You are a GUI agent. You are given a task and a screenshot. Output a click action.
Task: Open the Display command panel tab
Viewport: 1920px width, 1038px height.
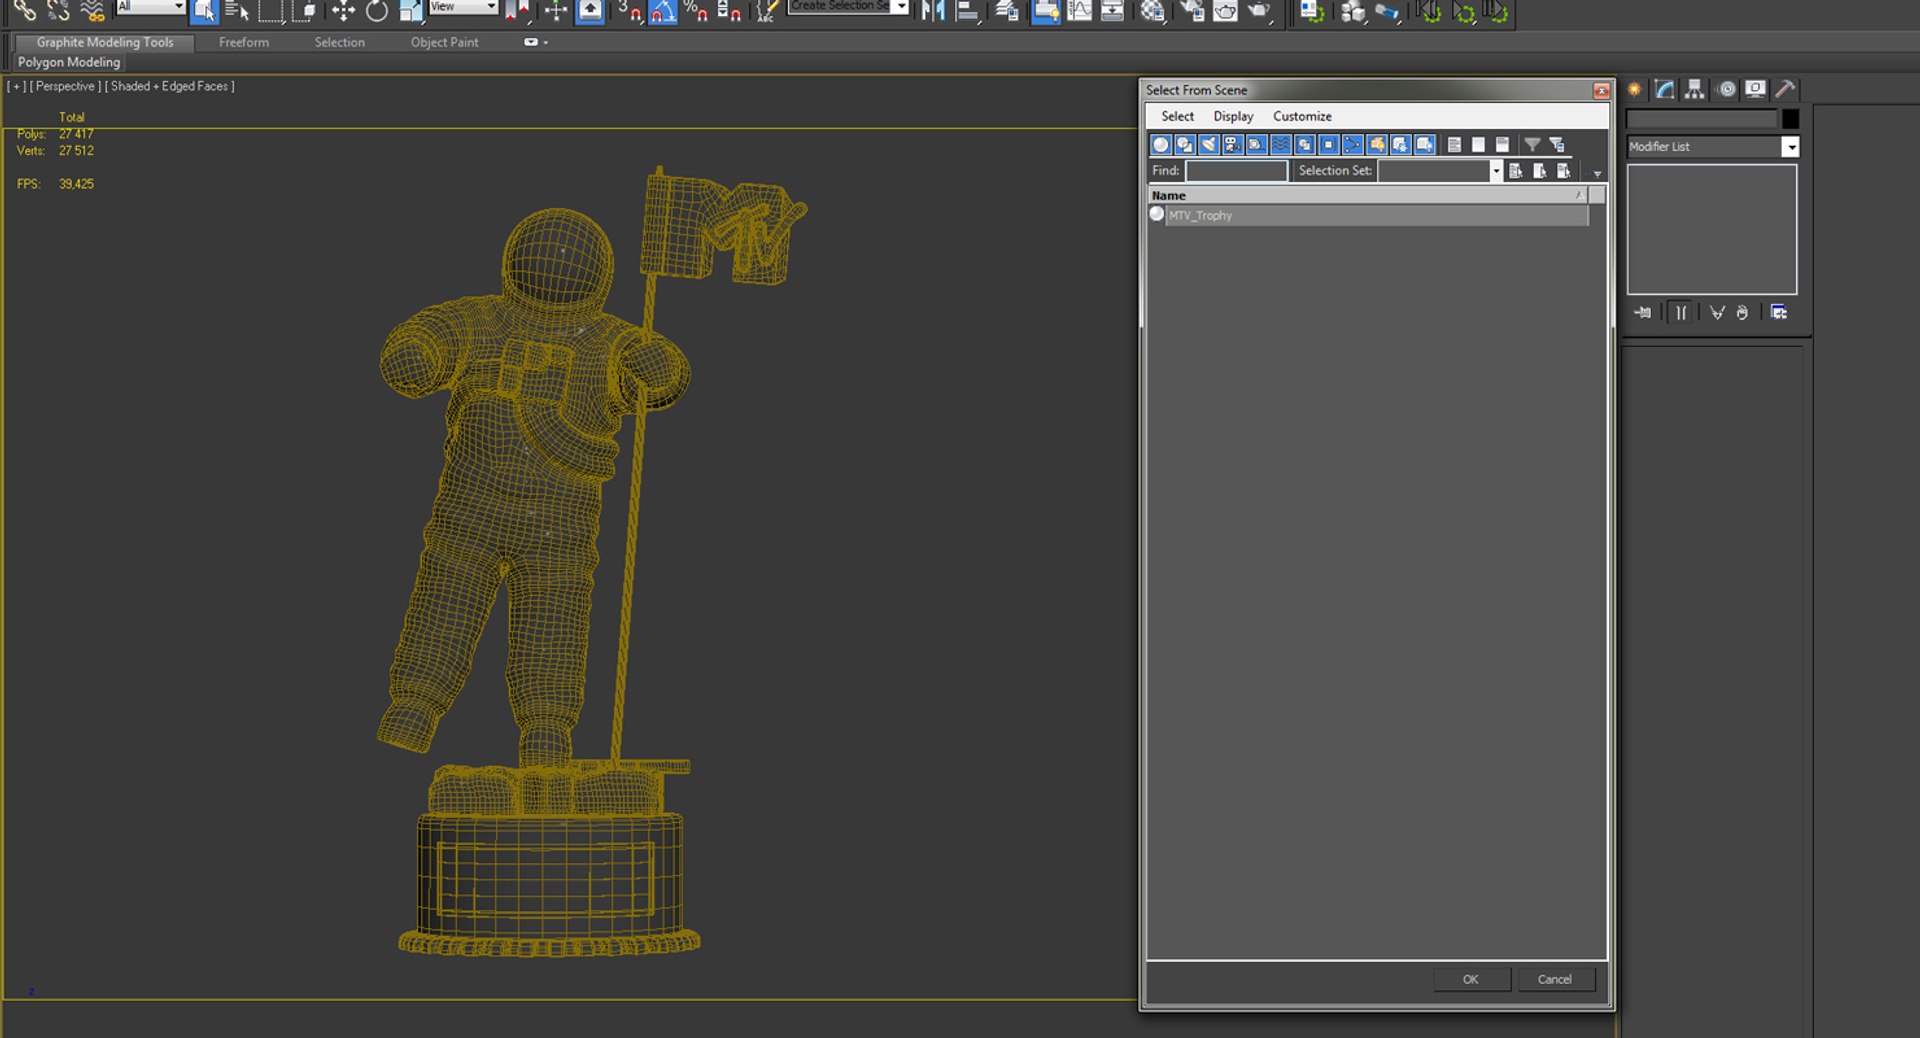pos(1756,89)
